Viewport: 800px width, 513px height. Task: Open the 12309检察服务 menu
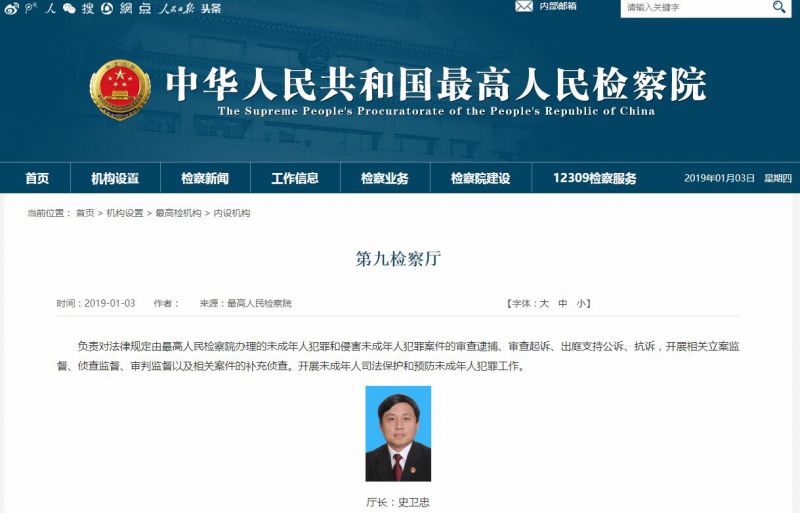pos(595,178)
